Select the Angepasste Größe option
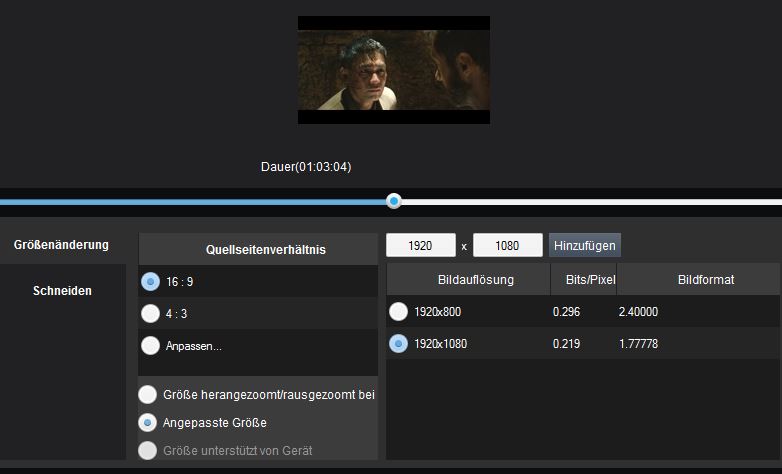 (148, 423)
